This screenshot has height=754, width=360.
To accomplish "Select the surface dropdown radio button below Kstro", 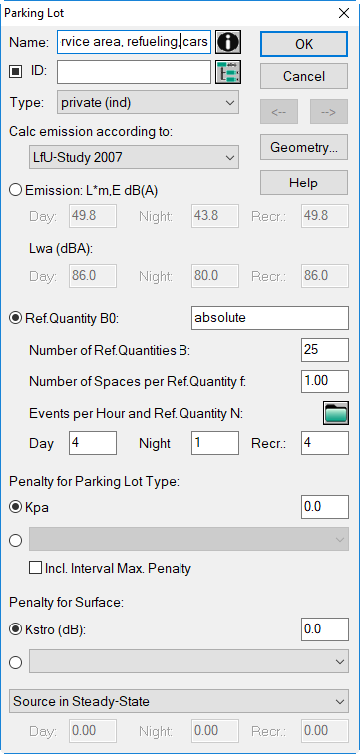I will tap(16, 662).
